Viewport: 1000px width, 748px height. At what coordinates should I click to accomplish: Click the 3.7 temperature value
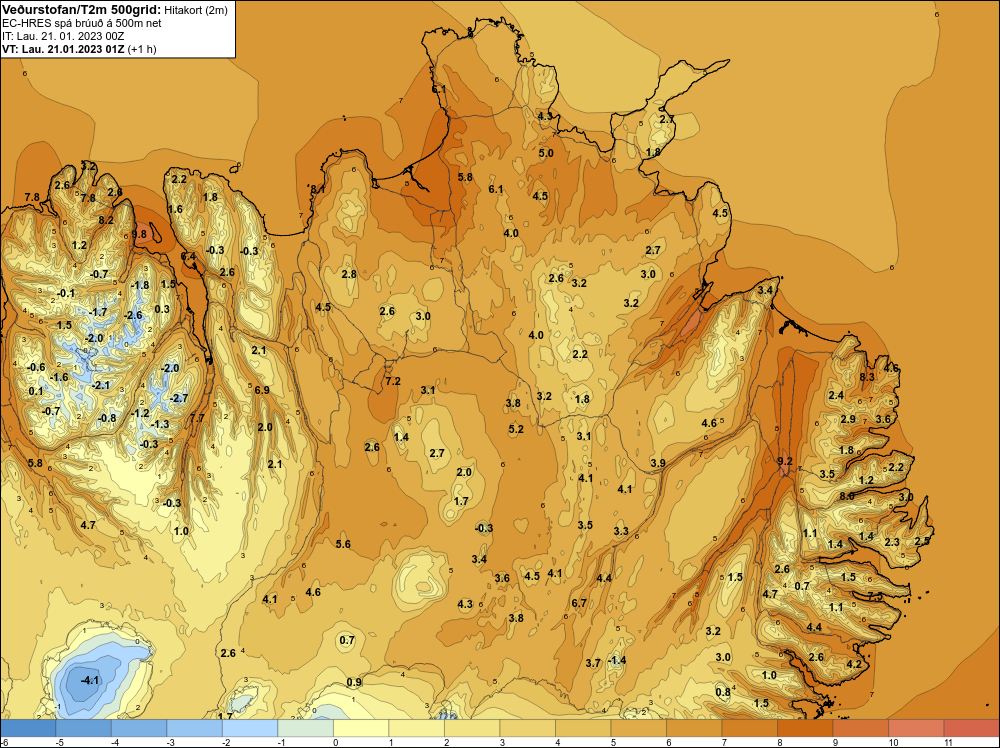point(593,663)
